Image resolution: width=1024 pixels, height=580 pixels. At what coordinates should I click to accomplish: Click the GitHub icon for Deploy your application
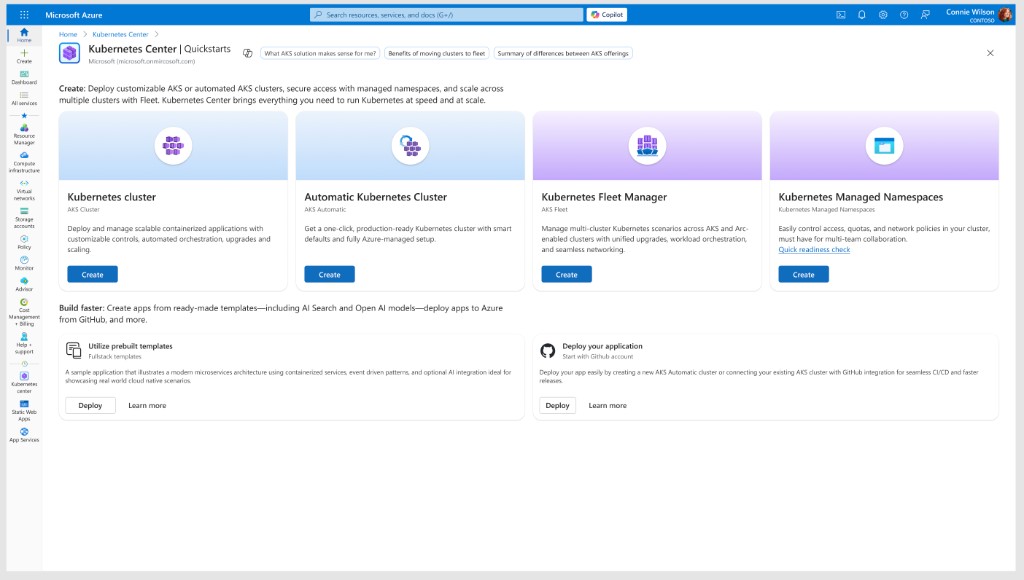[x=547, y=351]
